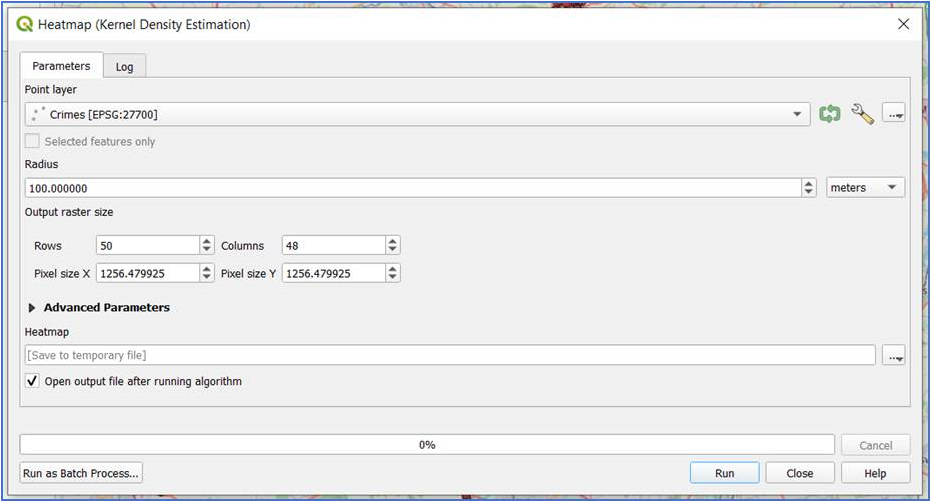Screen dimensions: 931x504
Task: Increase Radius with the up spinner arrow
Action: click(x=809, y=183)
